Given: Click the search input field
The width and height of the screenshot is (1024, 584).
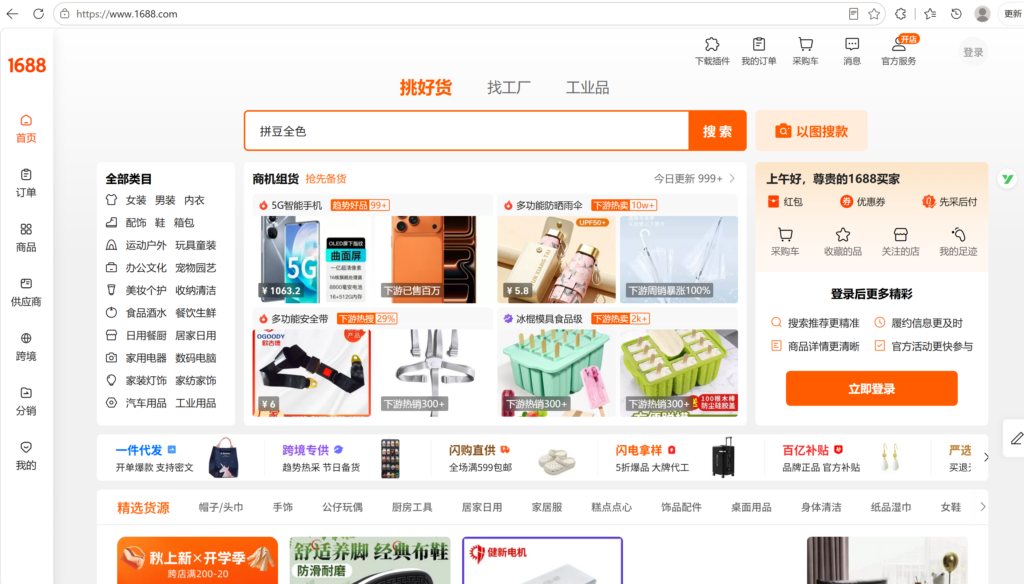Looking at the screenshot, I should coord(467,131).
